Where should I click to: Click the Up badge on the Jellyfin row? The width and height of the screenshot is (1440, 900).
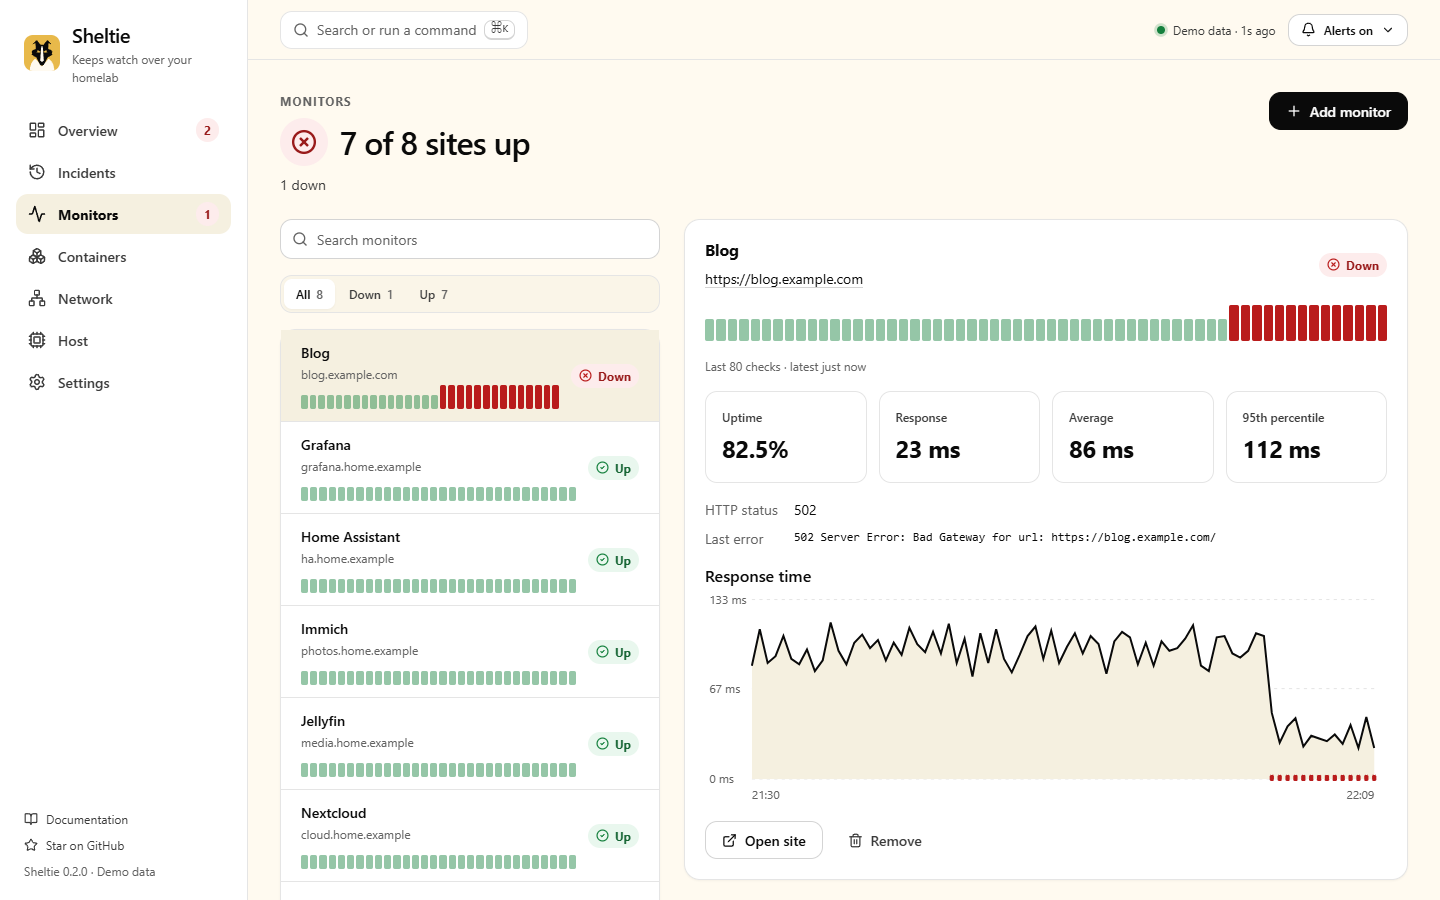pos(614,744)
